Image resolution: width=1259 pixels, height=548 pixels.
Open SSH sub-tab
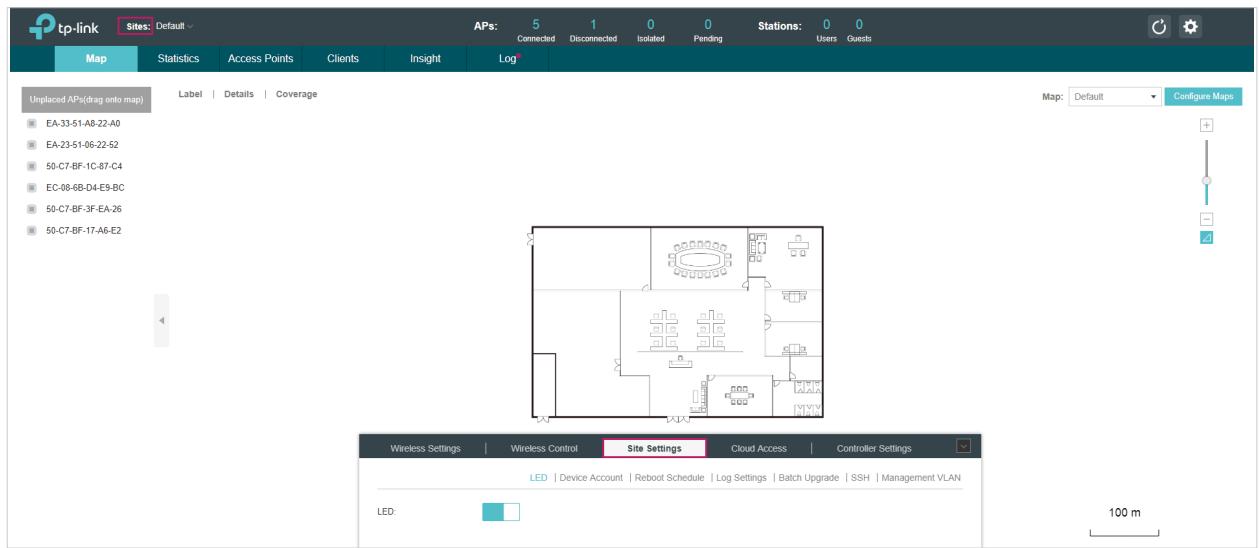(x=859, y=477)
